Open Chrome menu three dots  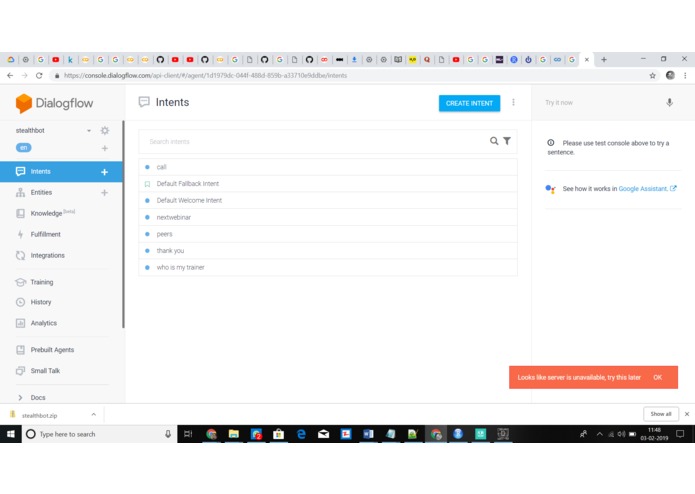click(x=685, y=76)
